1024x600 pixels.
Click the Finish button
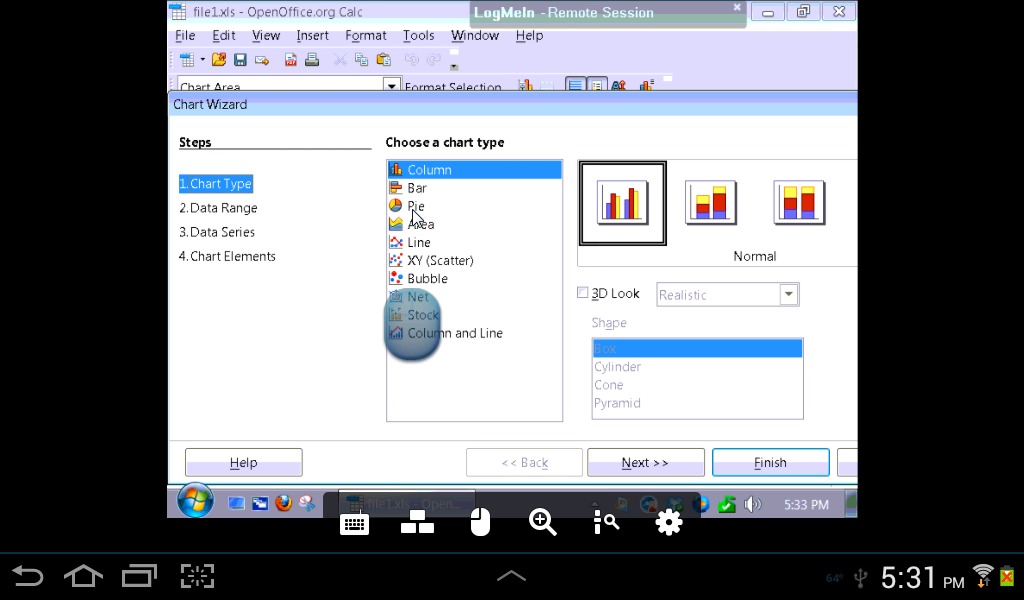point(771,462)
